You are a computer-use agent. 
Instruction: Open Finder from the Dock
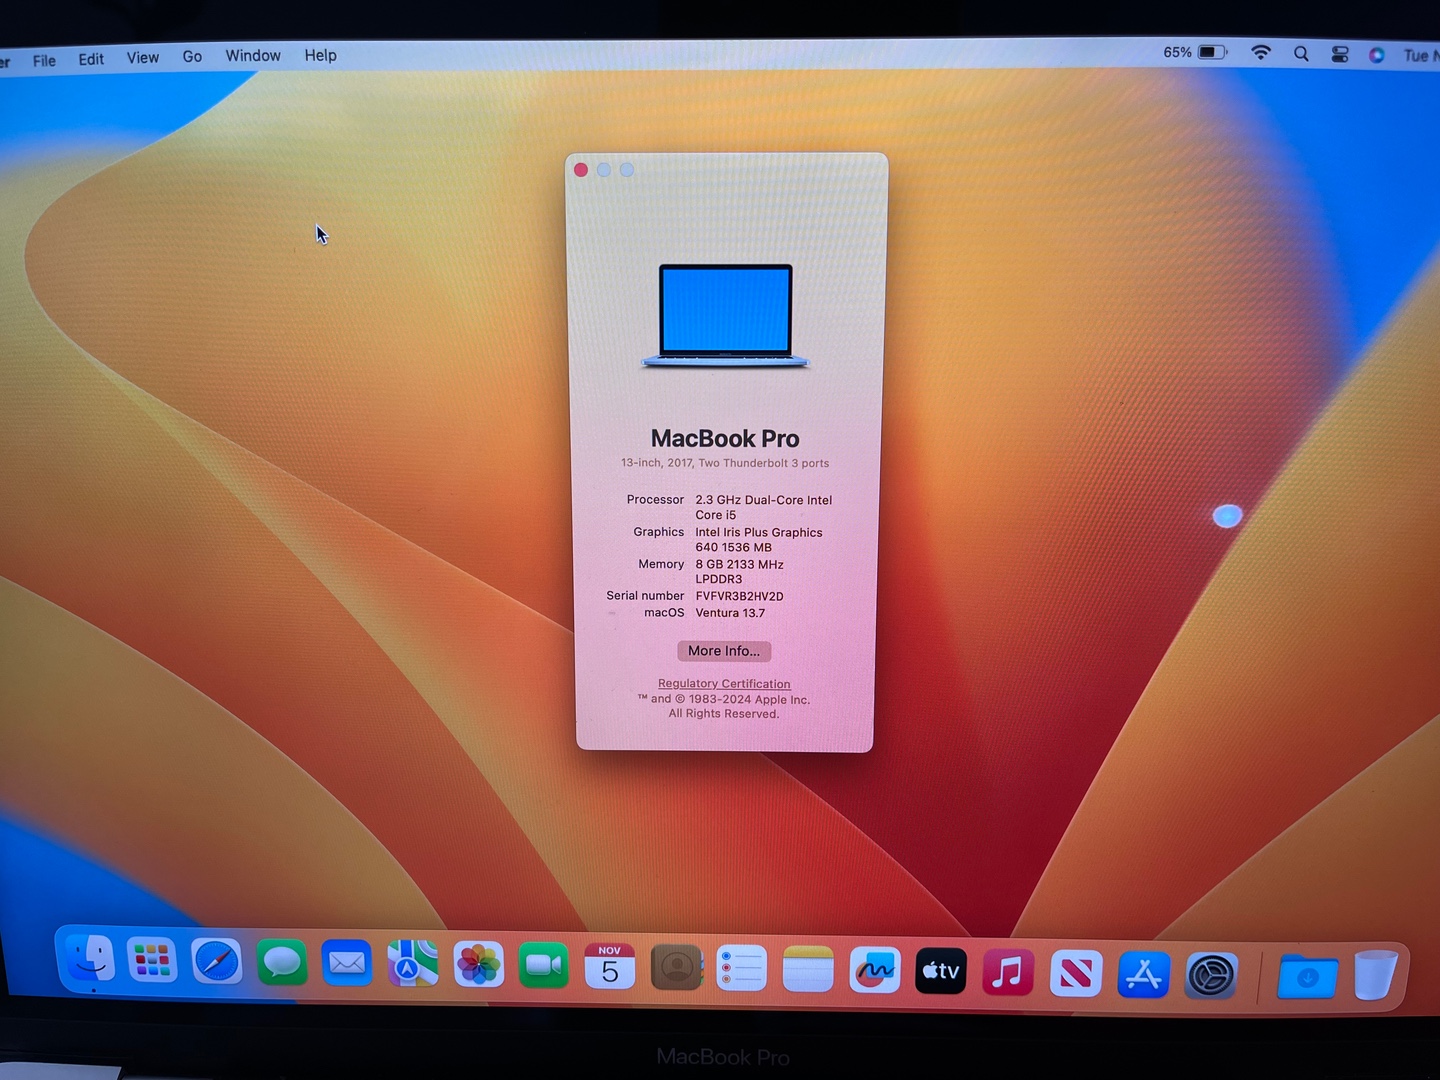89,961
